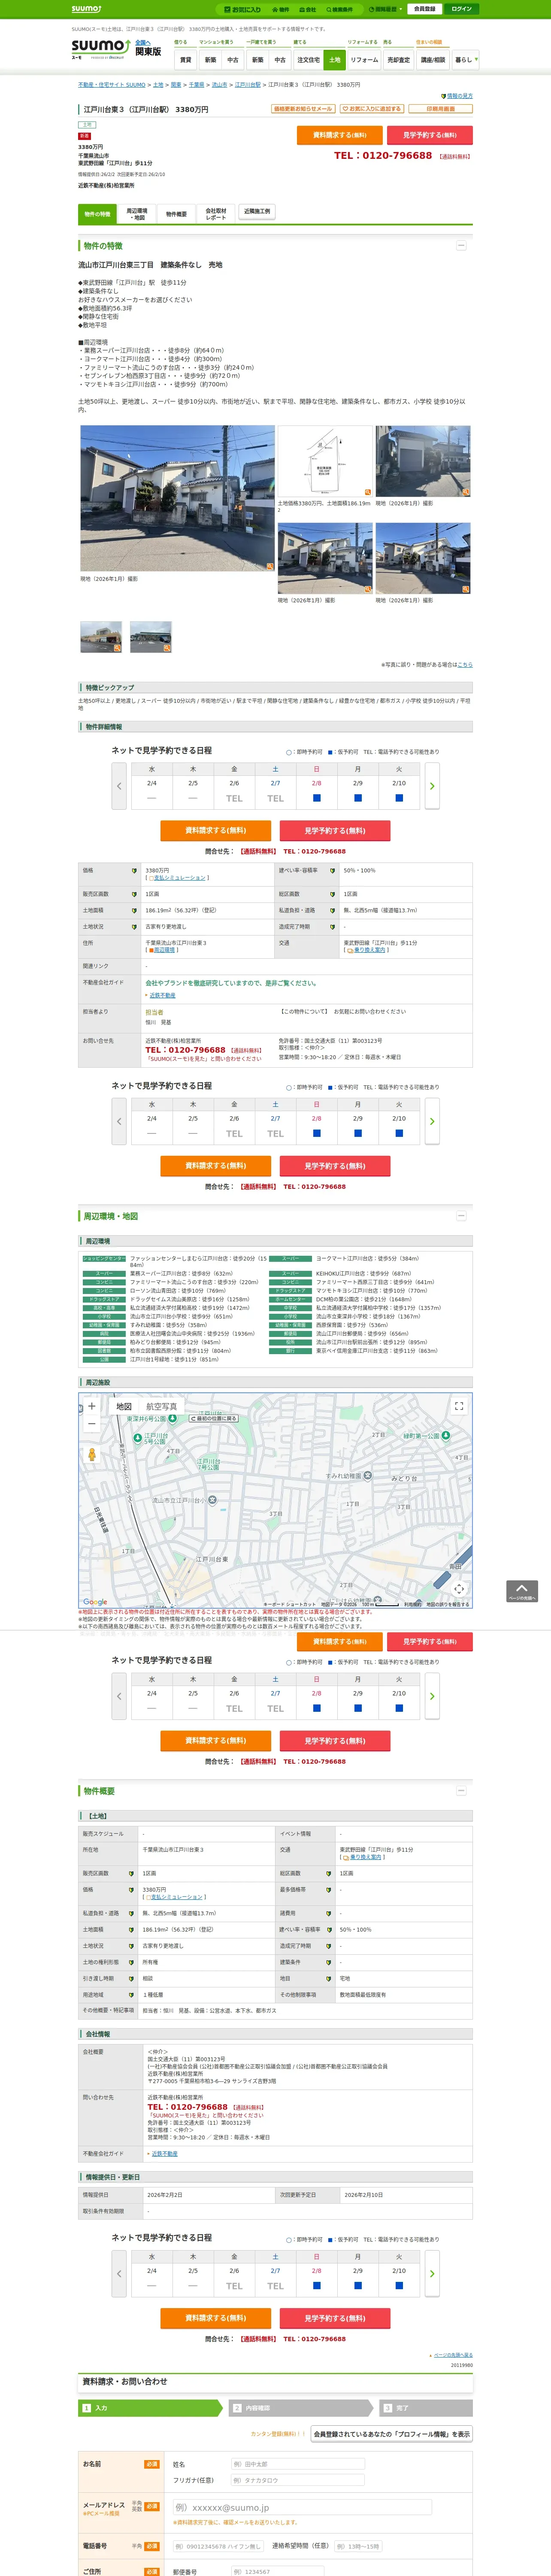This screenshot has height=2576, width=551.
Task: Click the メールアドレス input field
Action: tap(301, 2507)
